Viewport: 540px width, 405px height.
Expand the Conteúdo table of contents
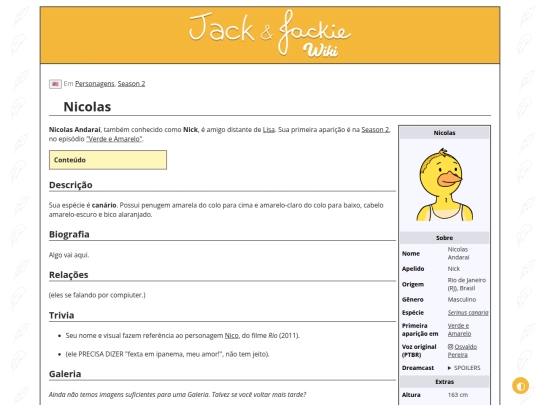coord(108,160)
